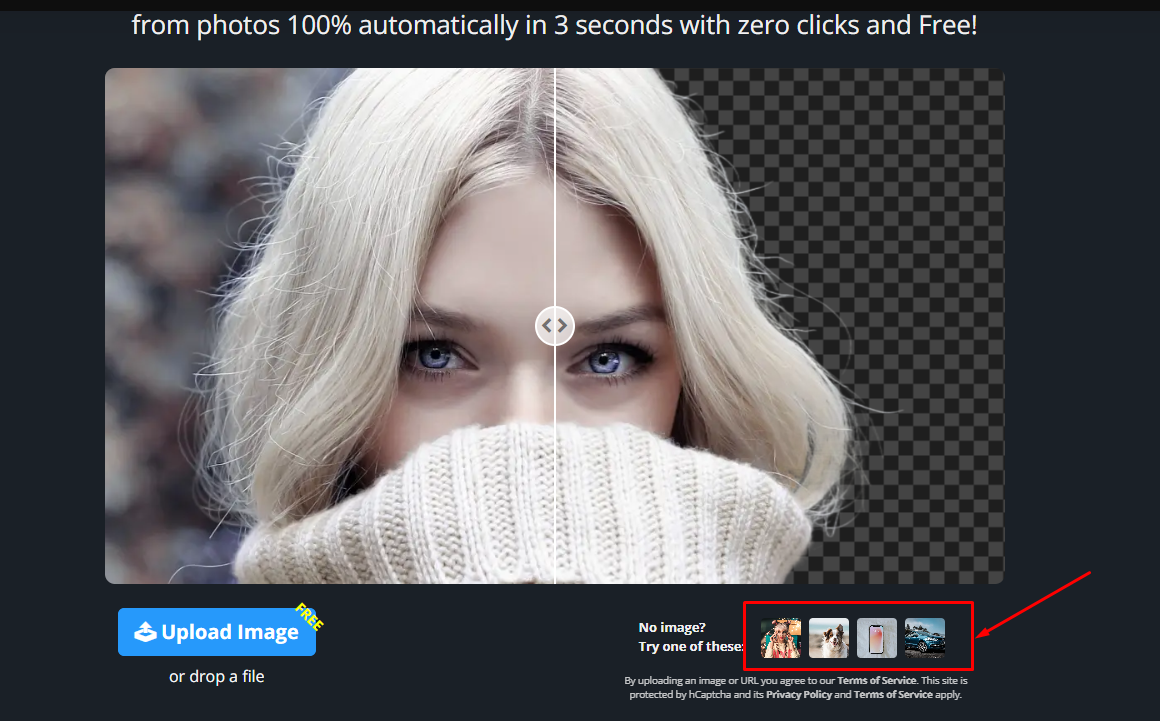Click the upload icon inside the blue button
Screen dimensions: 1160x721
[147, 631]
